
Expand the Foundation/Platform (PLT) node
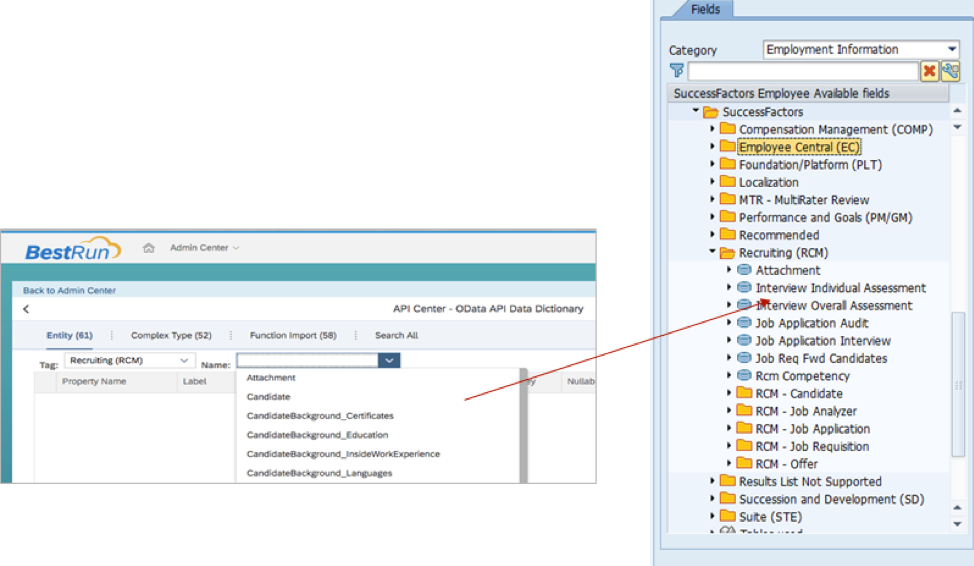tap(712, 164)
